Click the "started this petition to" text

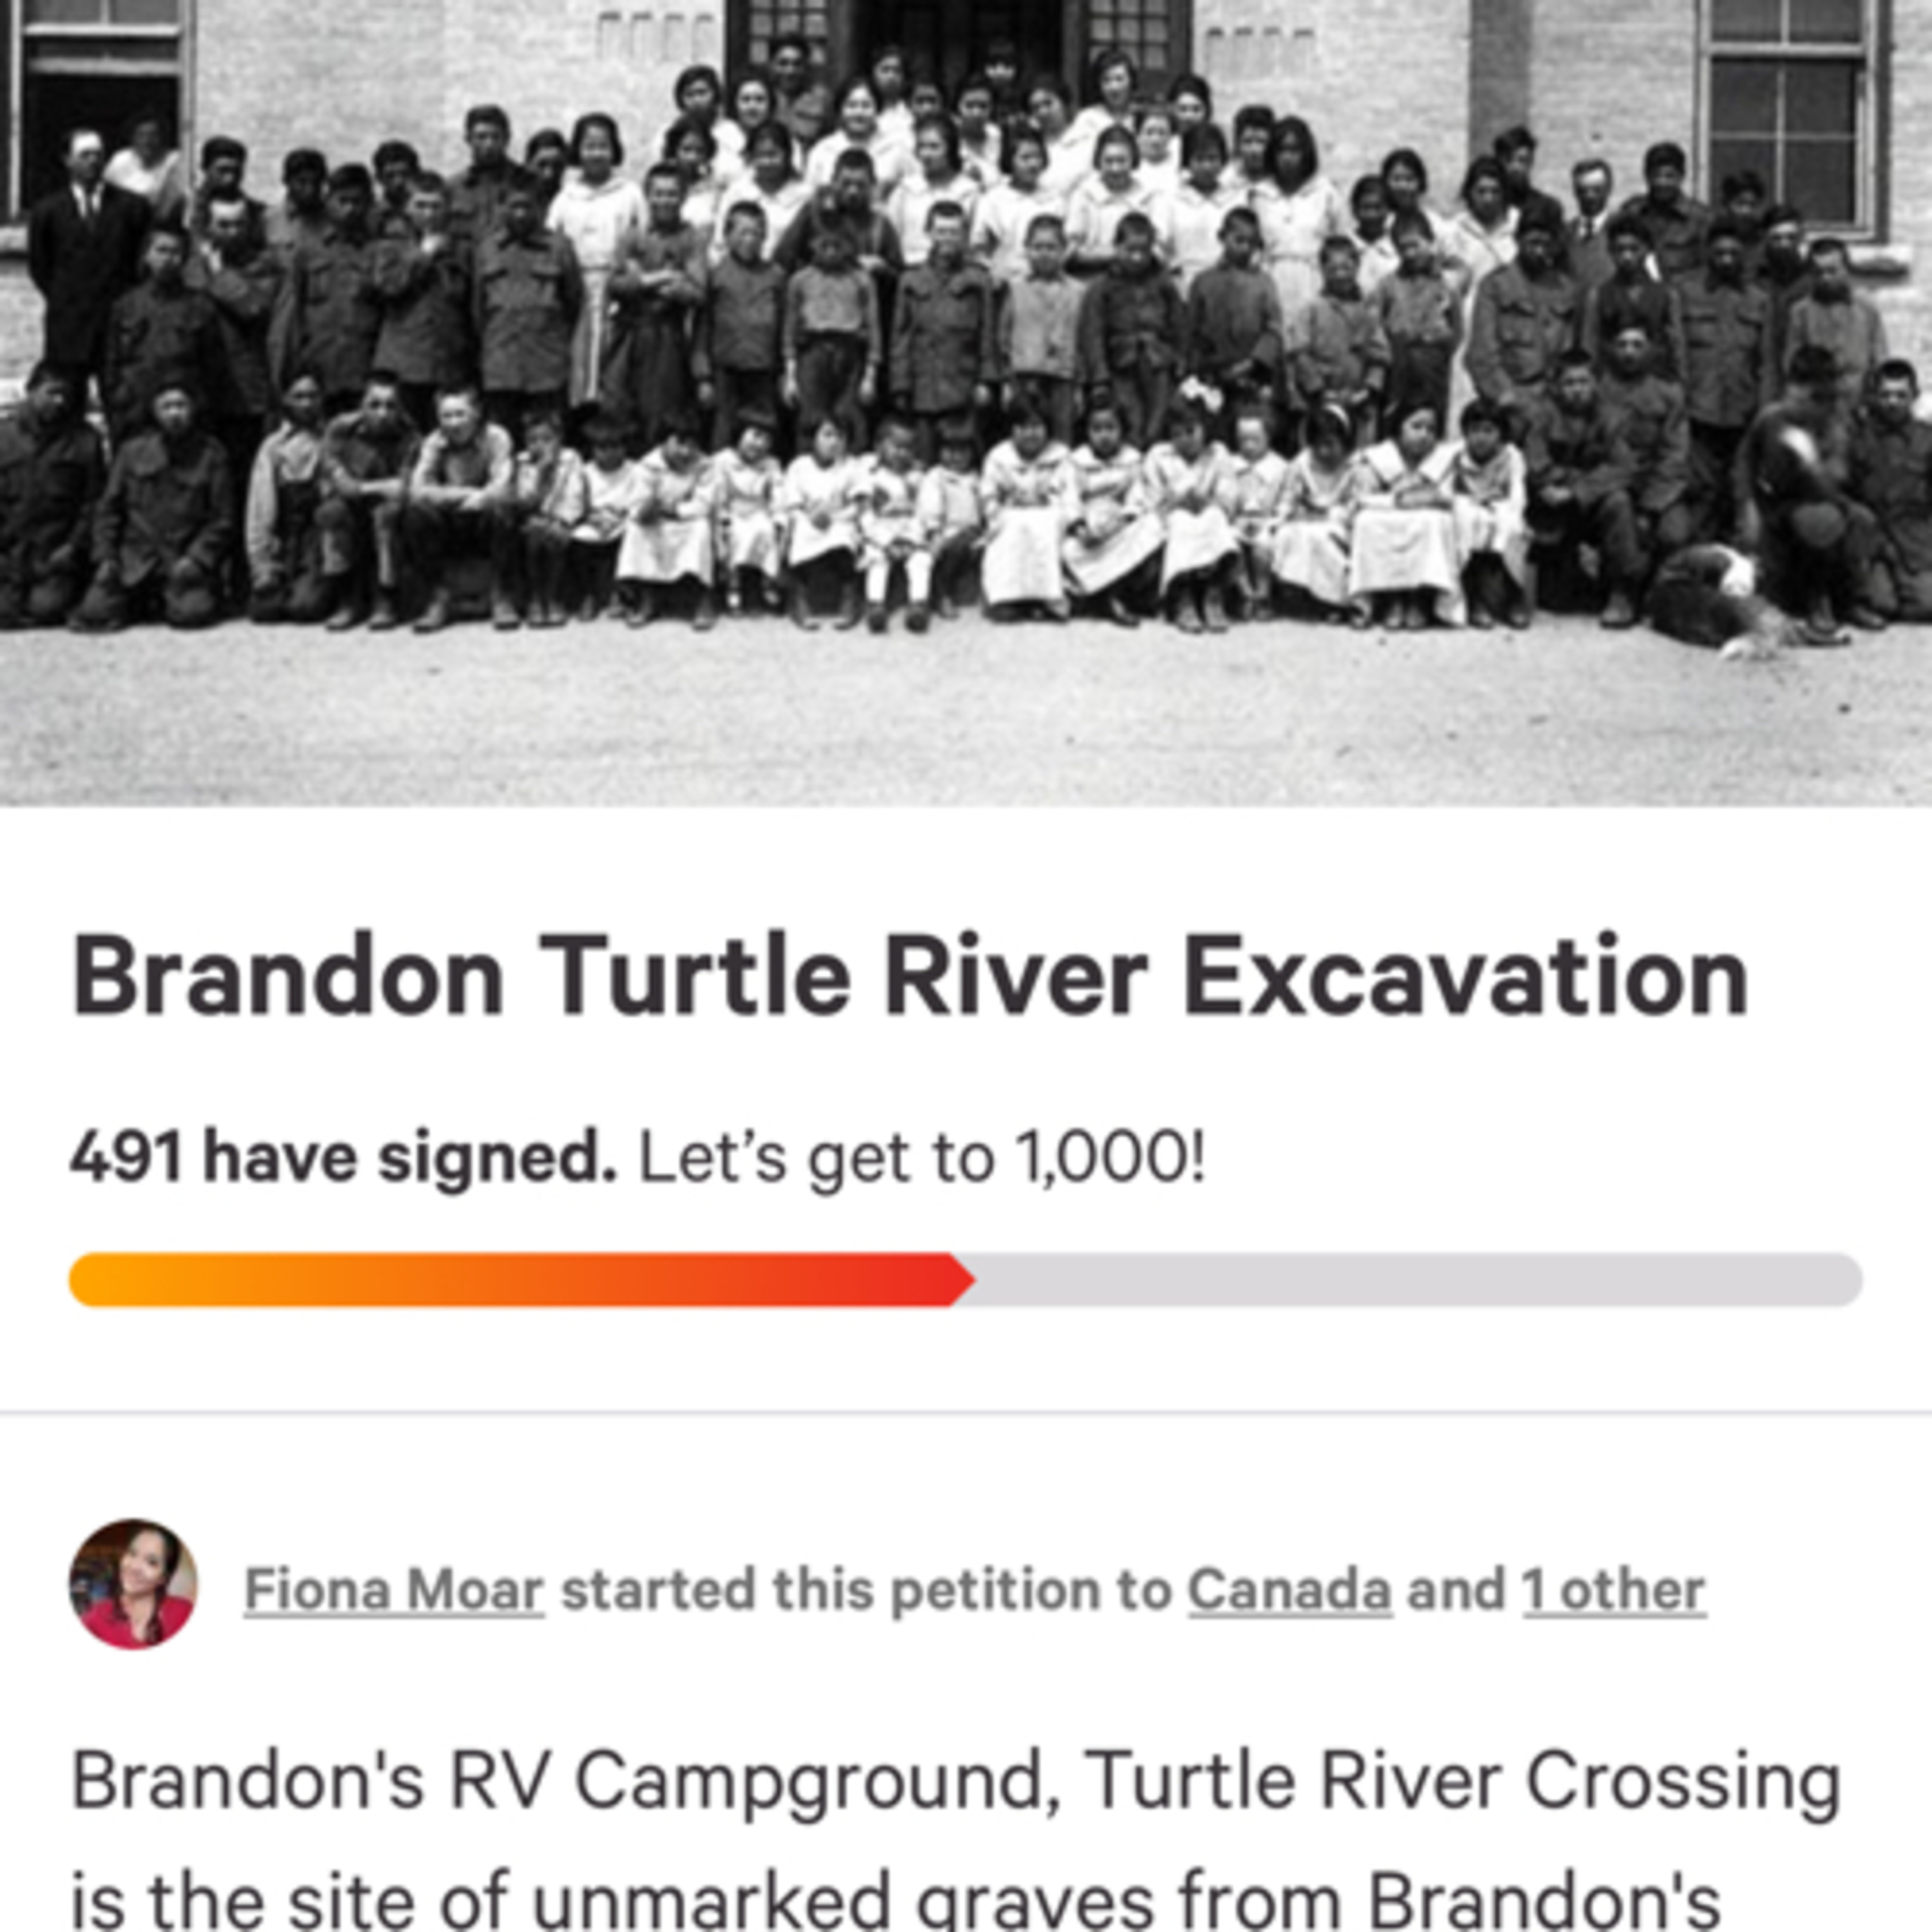865,1590
